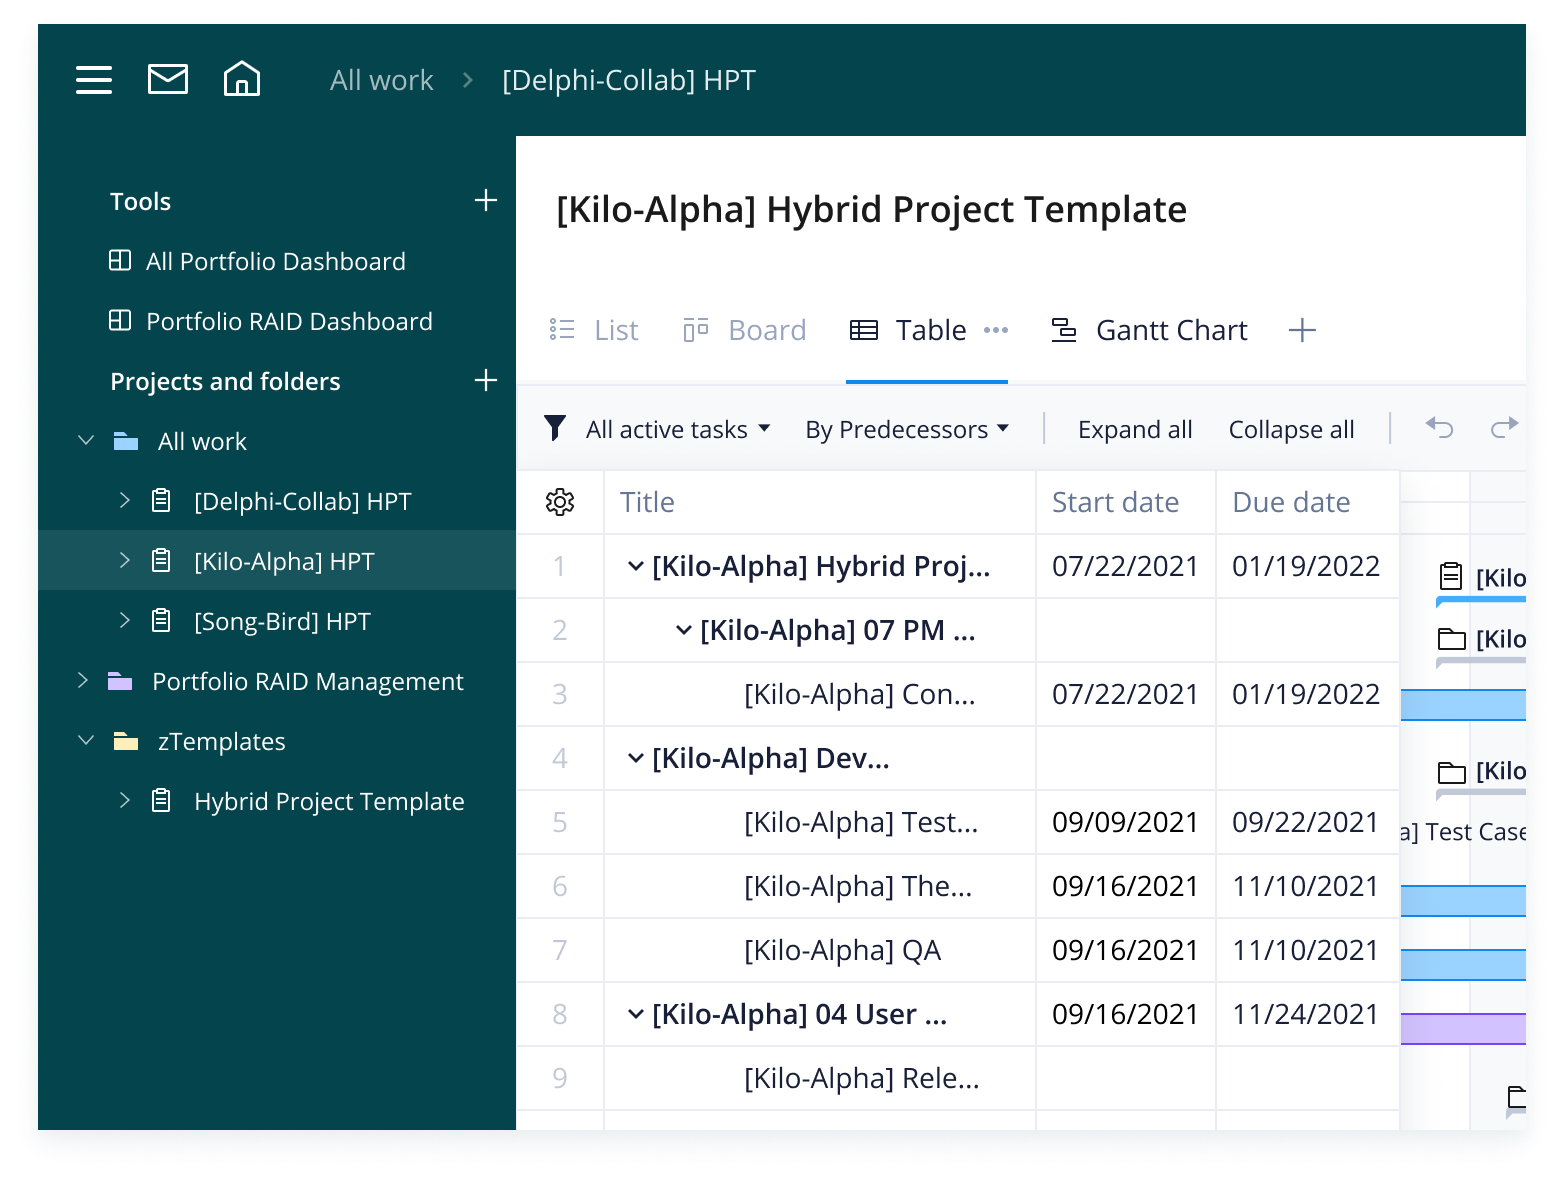Open All Portfolio Dashboard

276,261
